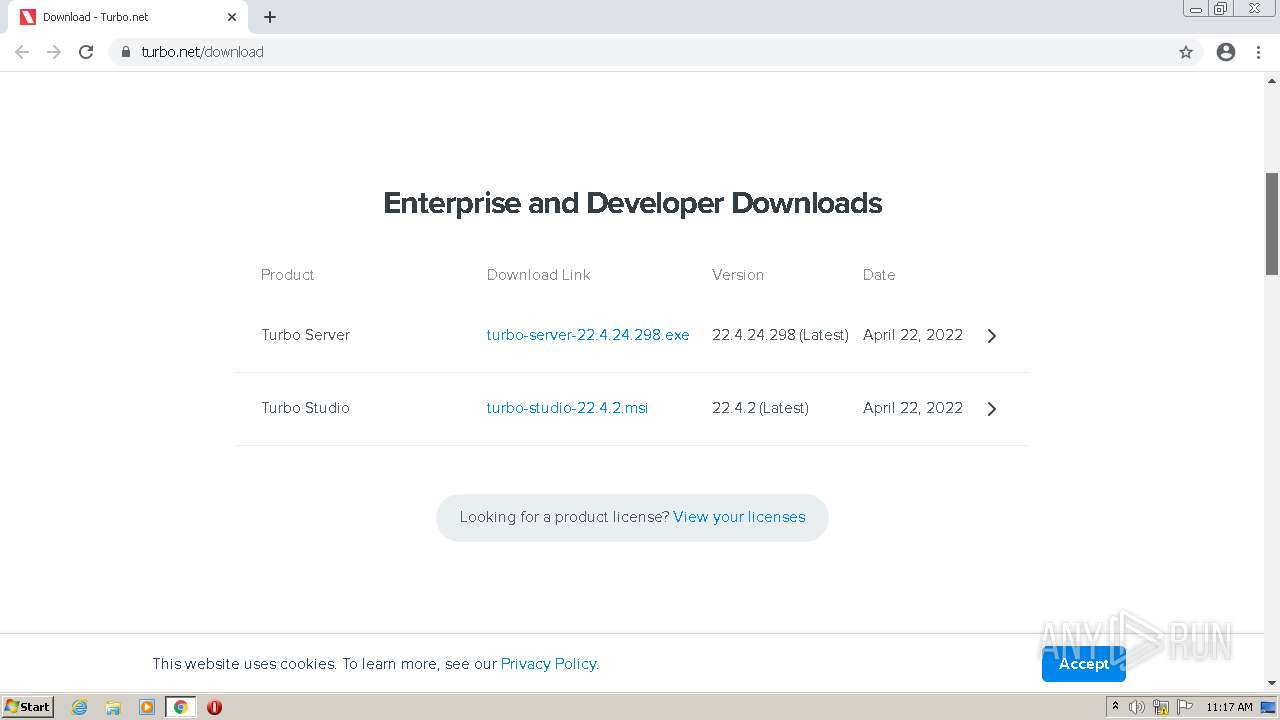Click the Turbo Server date April 22, 2022
This screenshot has height=720, width=1280.
pos(913,335)
